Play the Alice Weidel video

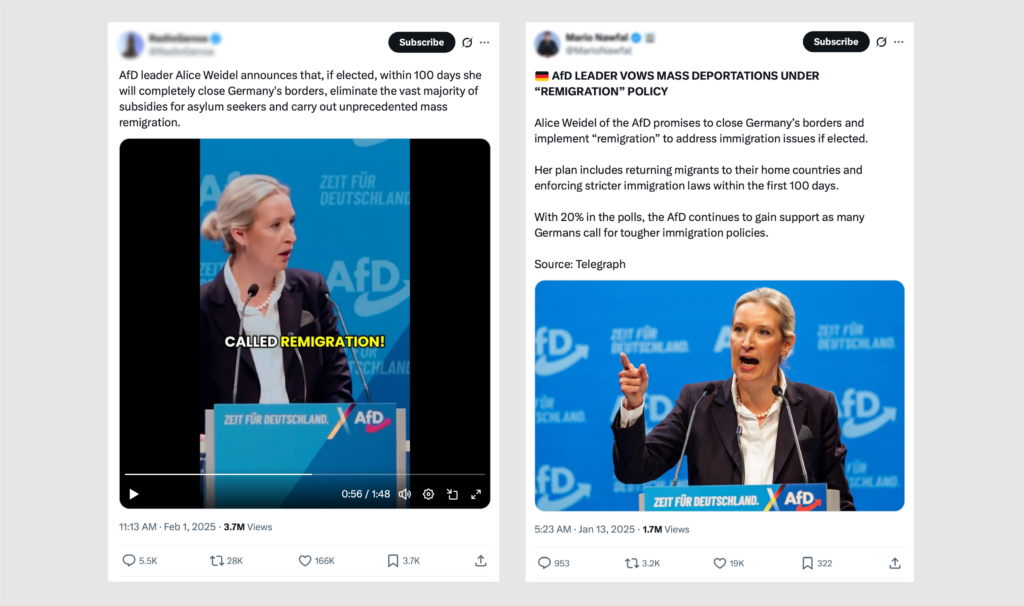[134, 494]
